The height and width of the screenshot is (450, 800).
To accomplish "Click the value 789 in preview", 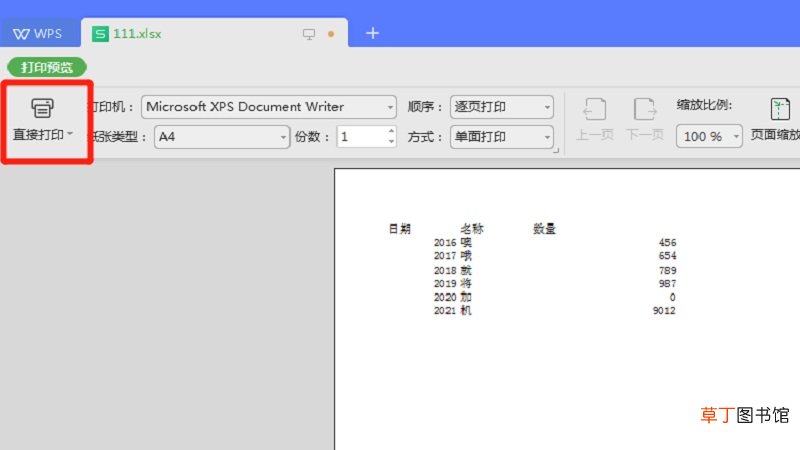I will [667, 270].
